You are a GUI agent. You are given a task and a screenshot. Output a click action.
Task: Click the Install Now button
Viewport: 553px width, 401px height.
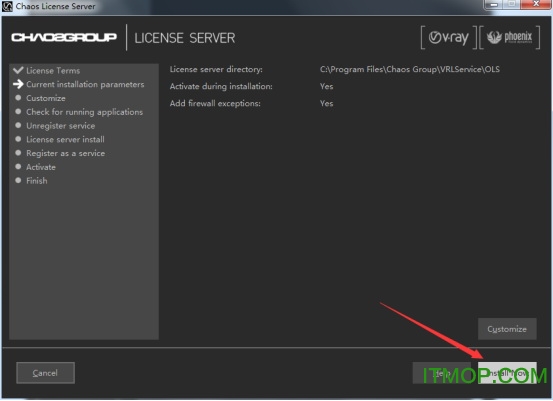pos(507,373)
